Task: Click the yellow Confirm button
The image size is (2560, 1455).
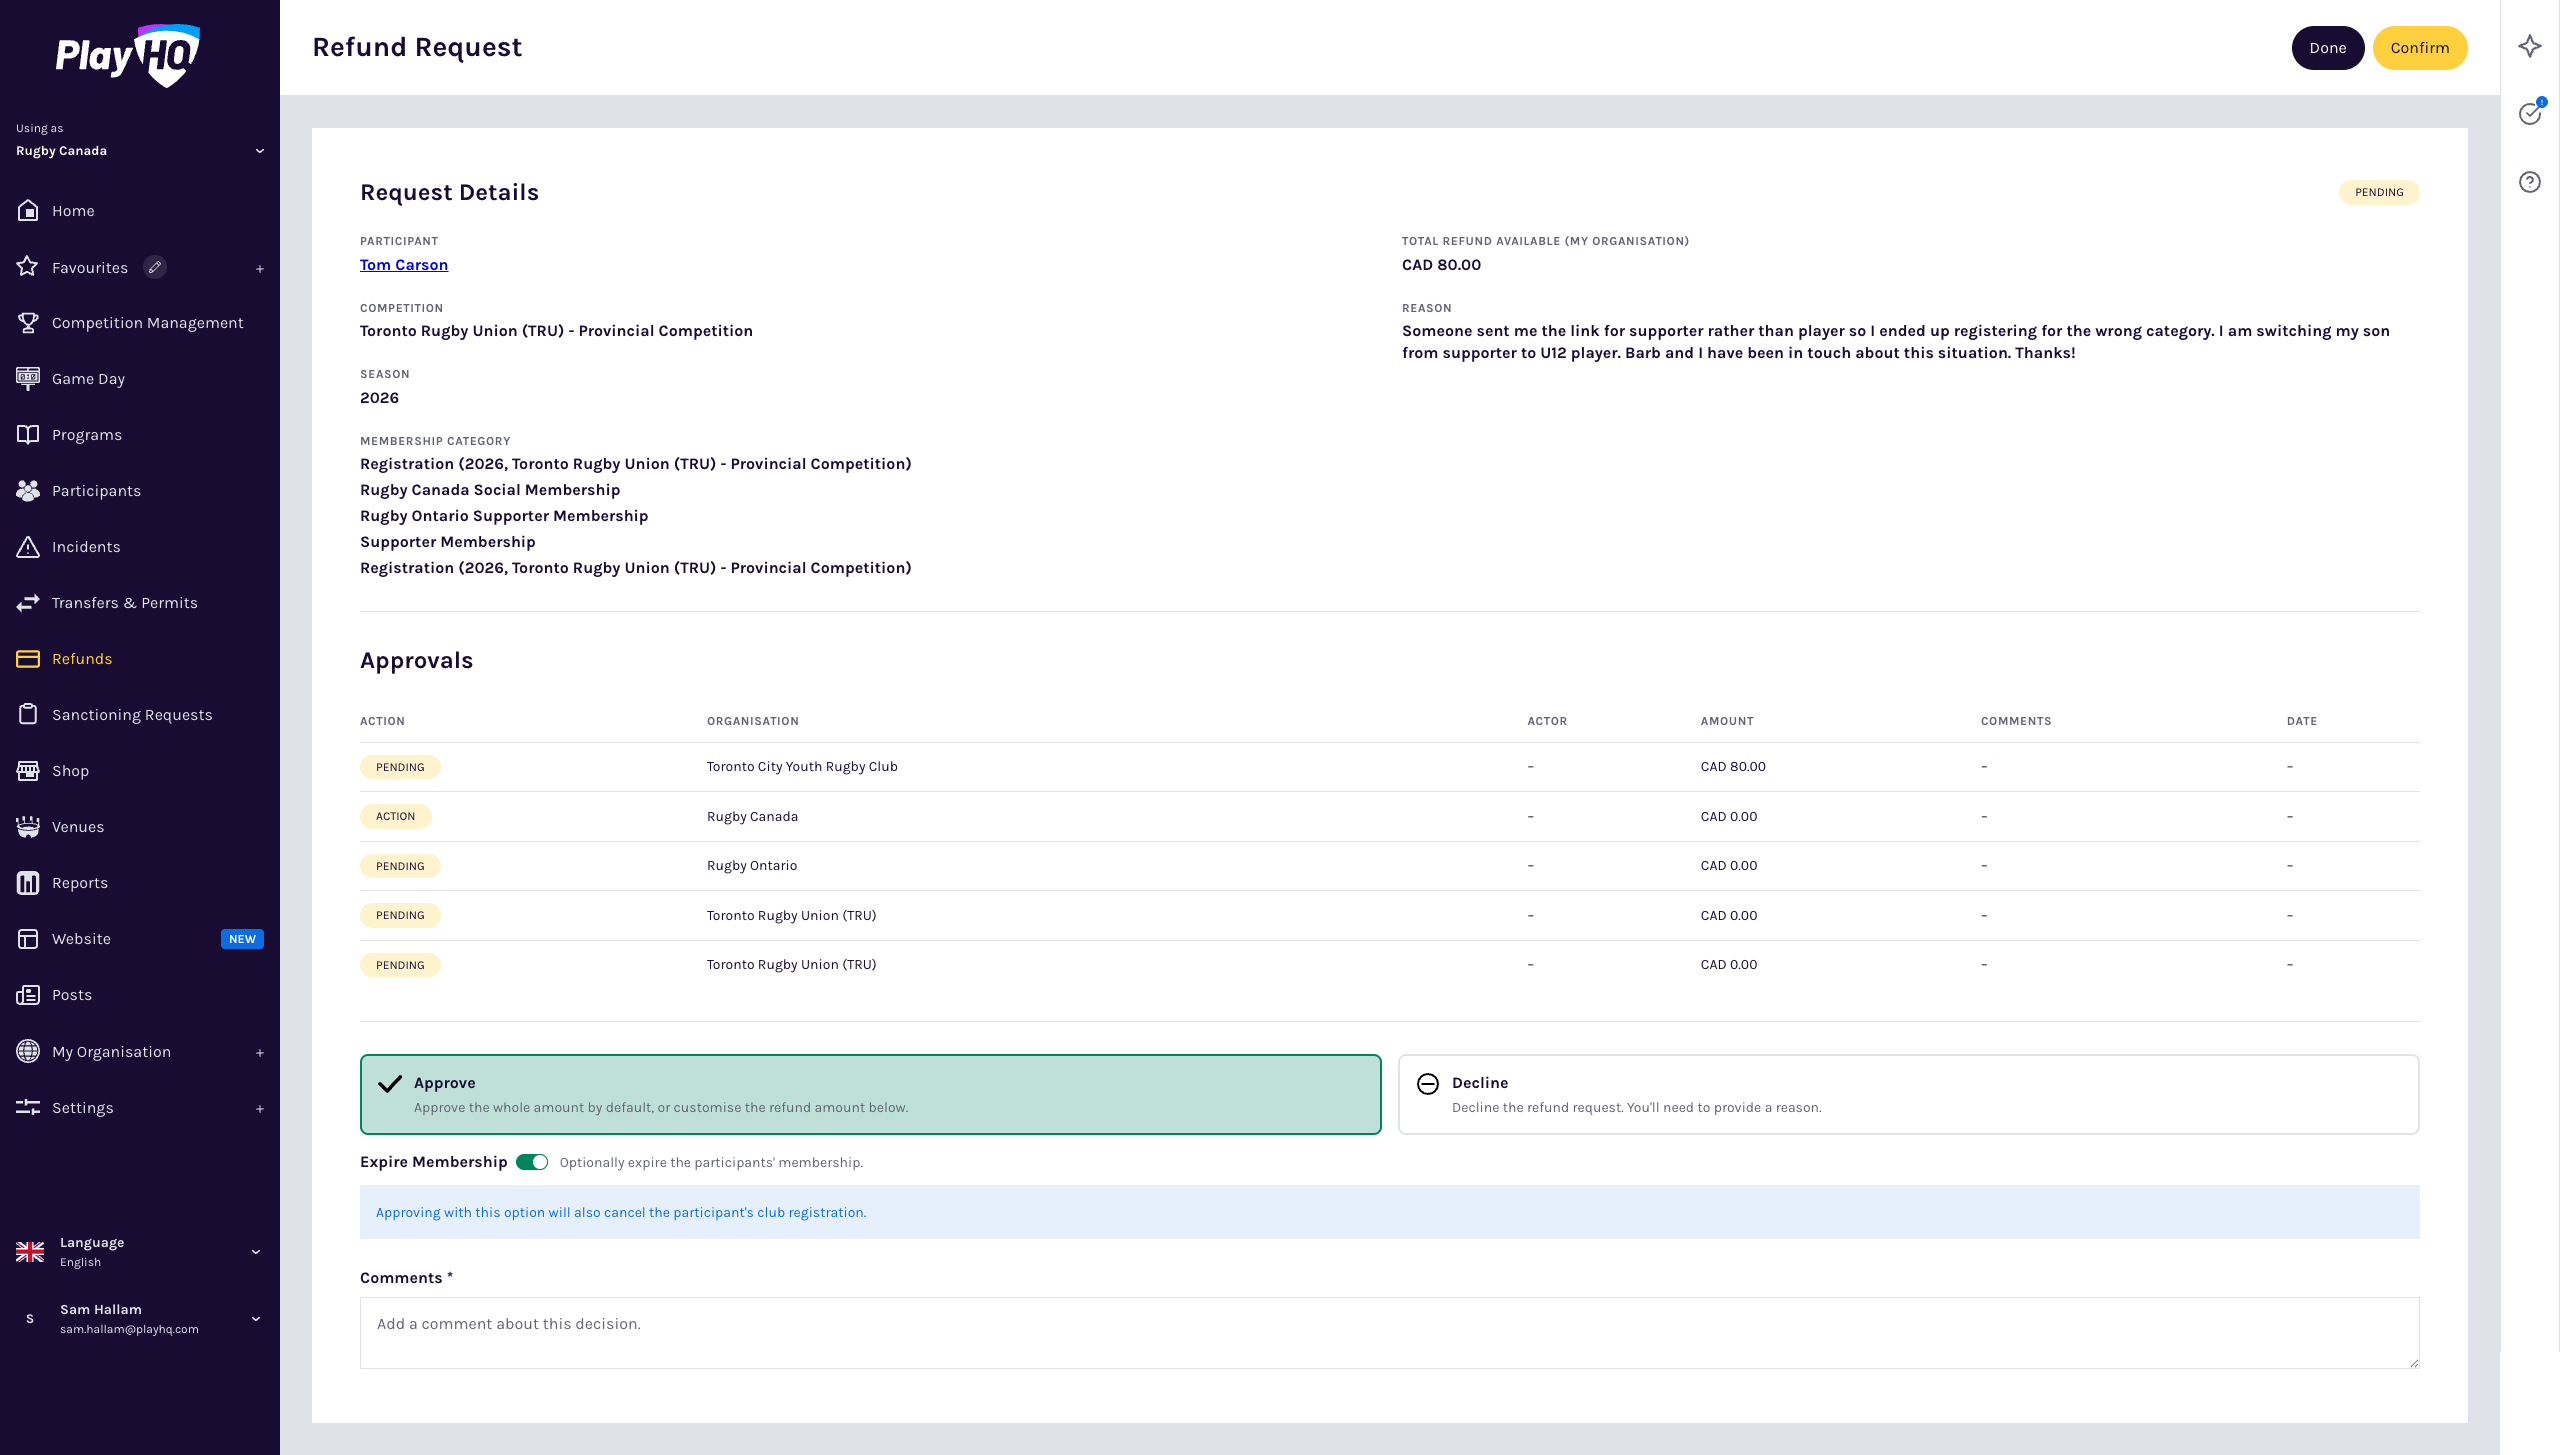Action: (2419, 48)
